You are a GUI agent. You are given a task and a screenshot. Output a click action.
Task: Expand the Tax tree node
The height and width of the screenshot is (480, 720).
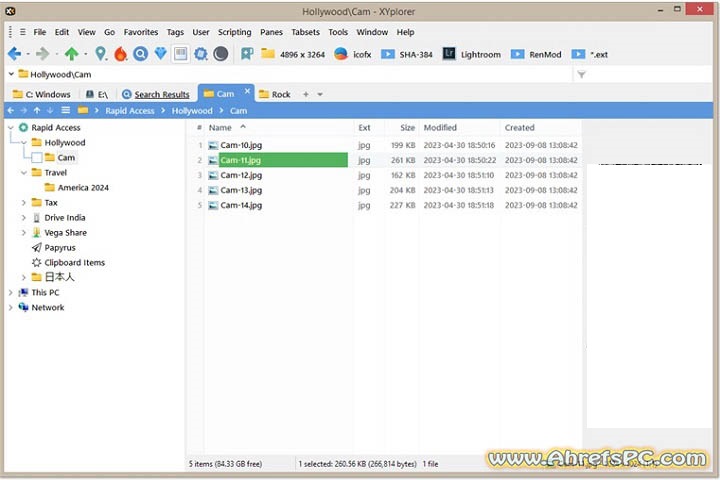point(24,203)
